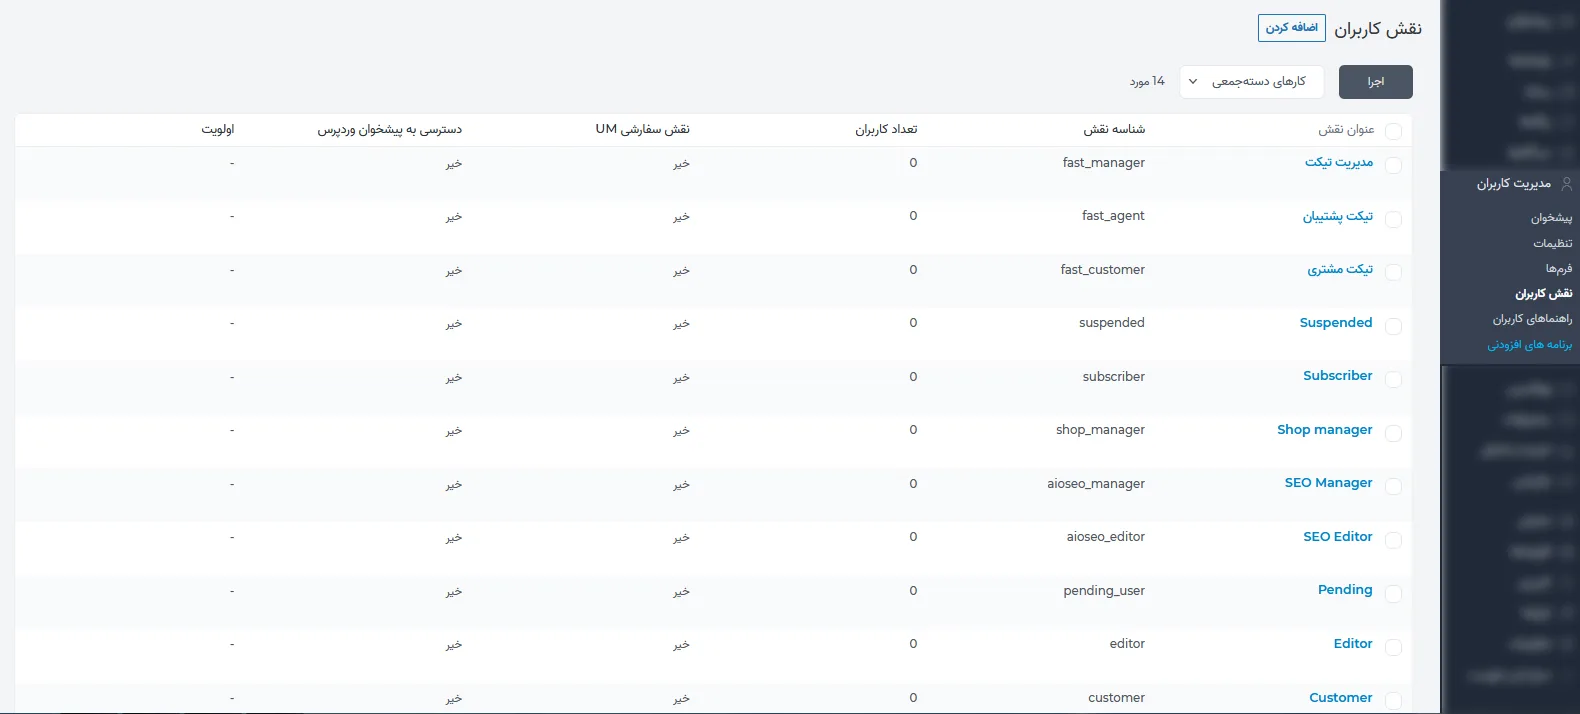Click the نقش کاربران page heading

tap(1378, 29)
